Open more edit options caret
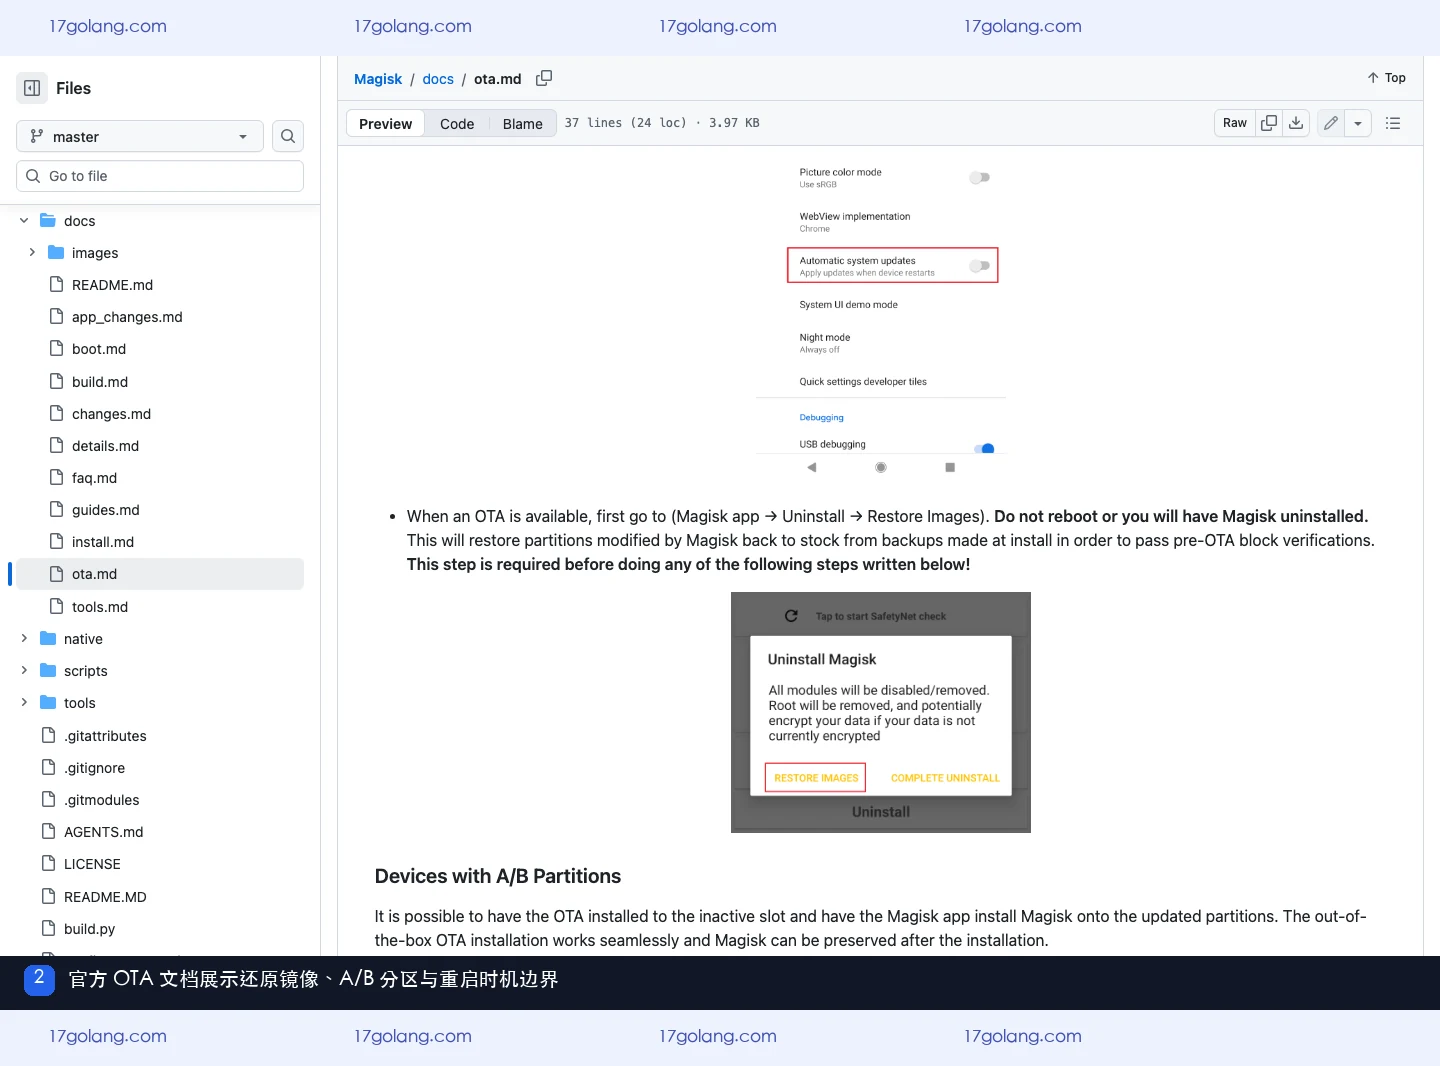 pyautogui.click(x=1358, y=123)
